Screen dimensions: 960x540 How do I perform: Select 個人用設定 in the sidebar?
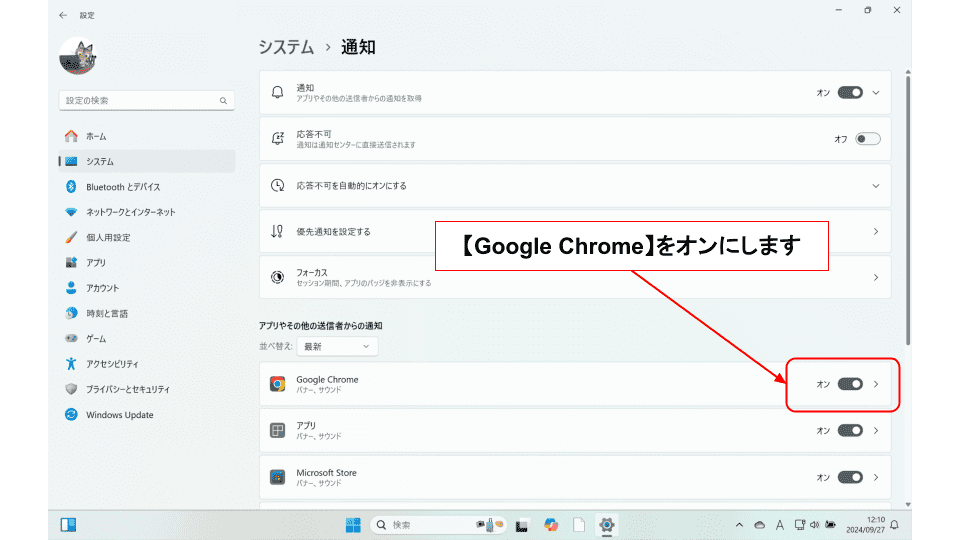(x=108, y=238)
